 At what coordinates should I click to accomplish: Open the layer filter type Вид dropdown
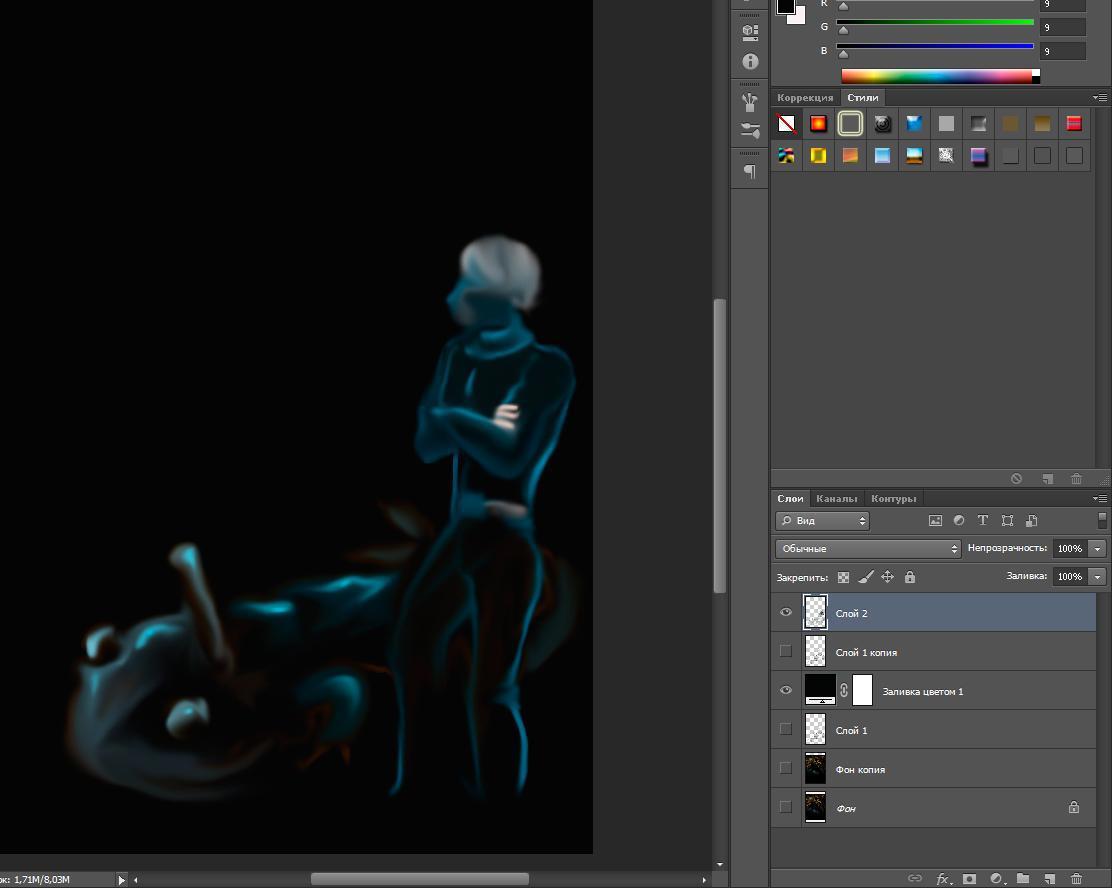coord(822,521)
